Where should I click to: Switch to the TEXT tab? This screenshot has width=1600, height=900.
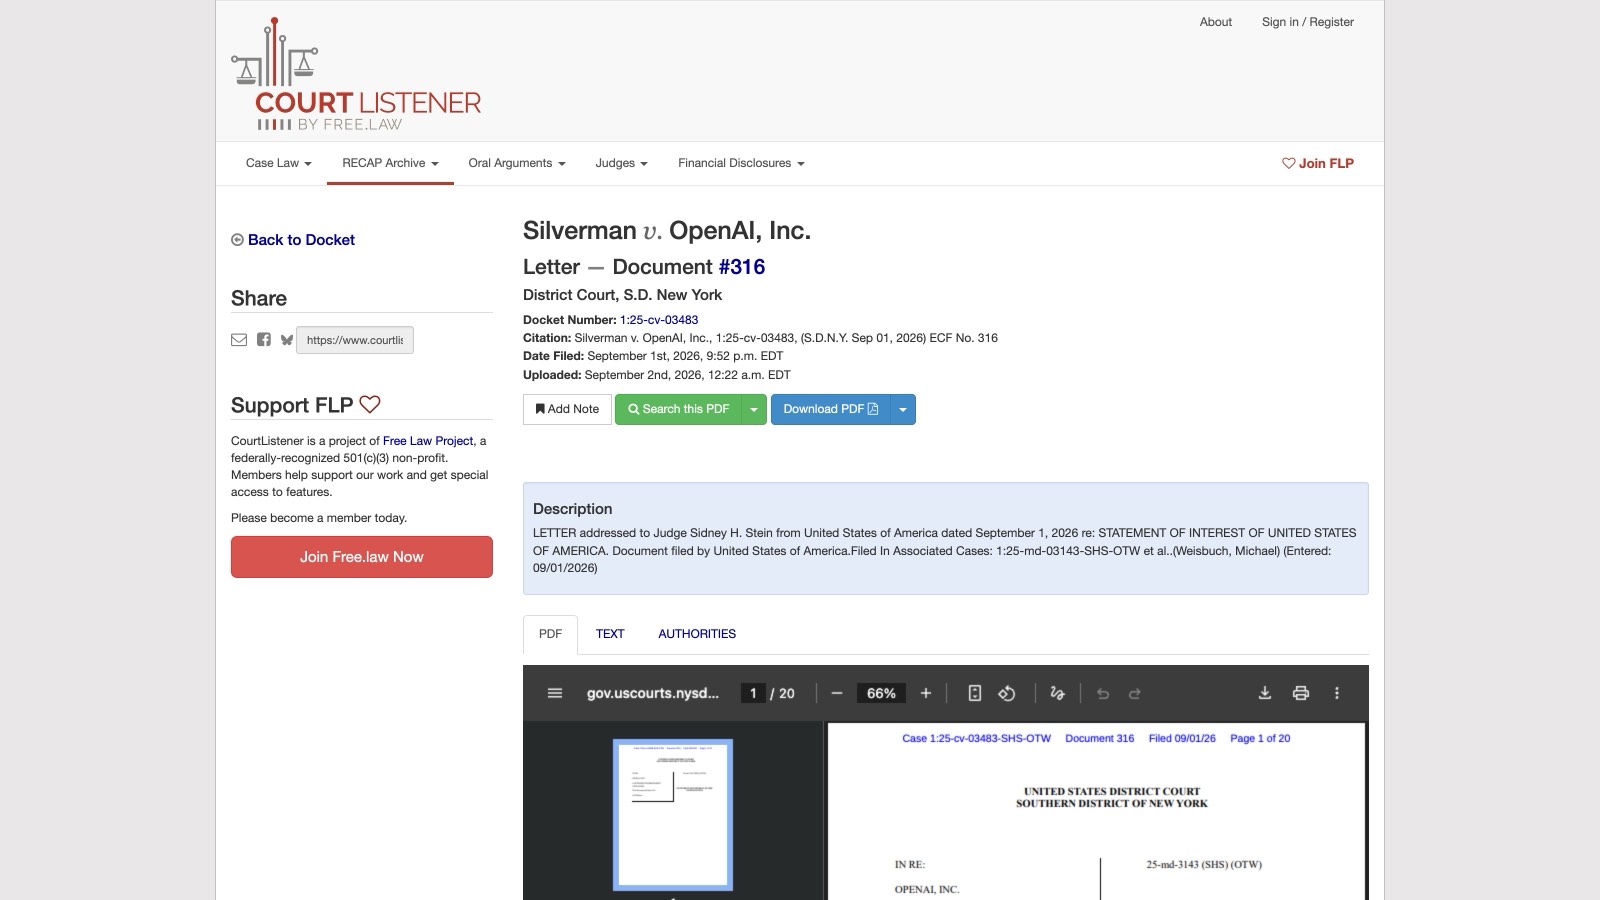point(610,634)
